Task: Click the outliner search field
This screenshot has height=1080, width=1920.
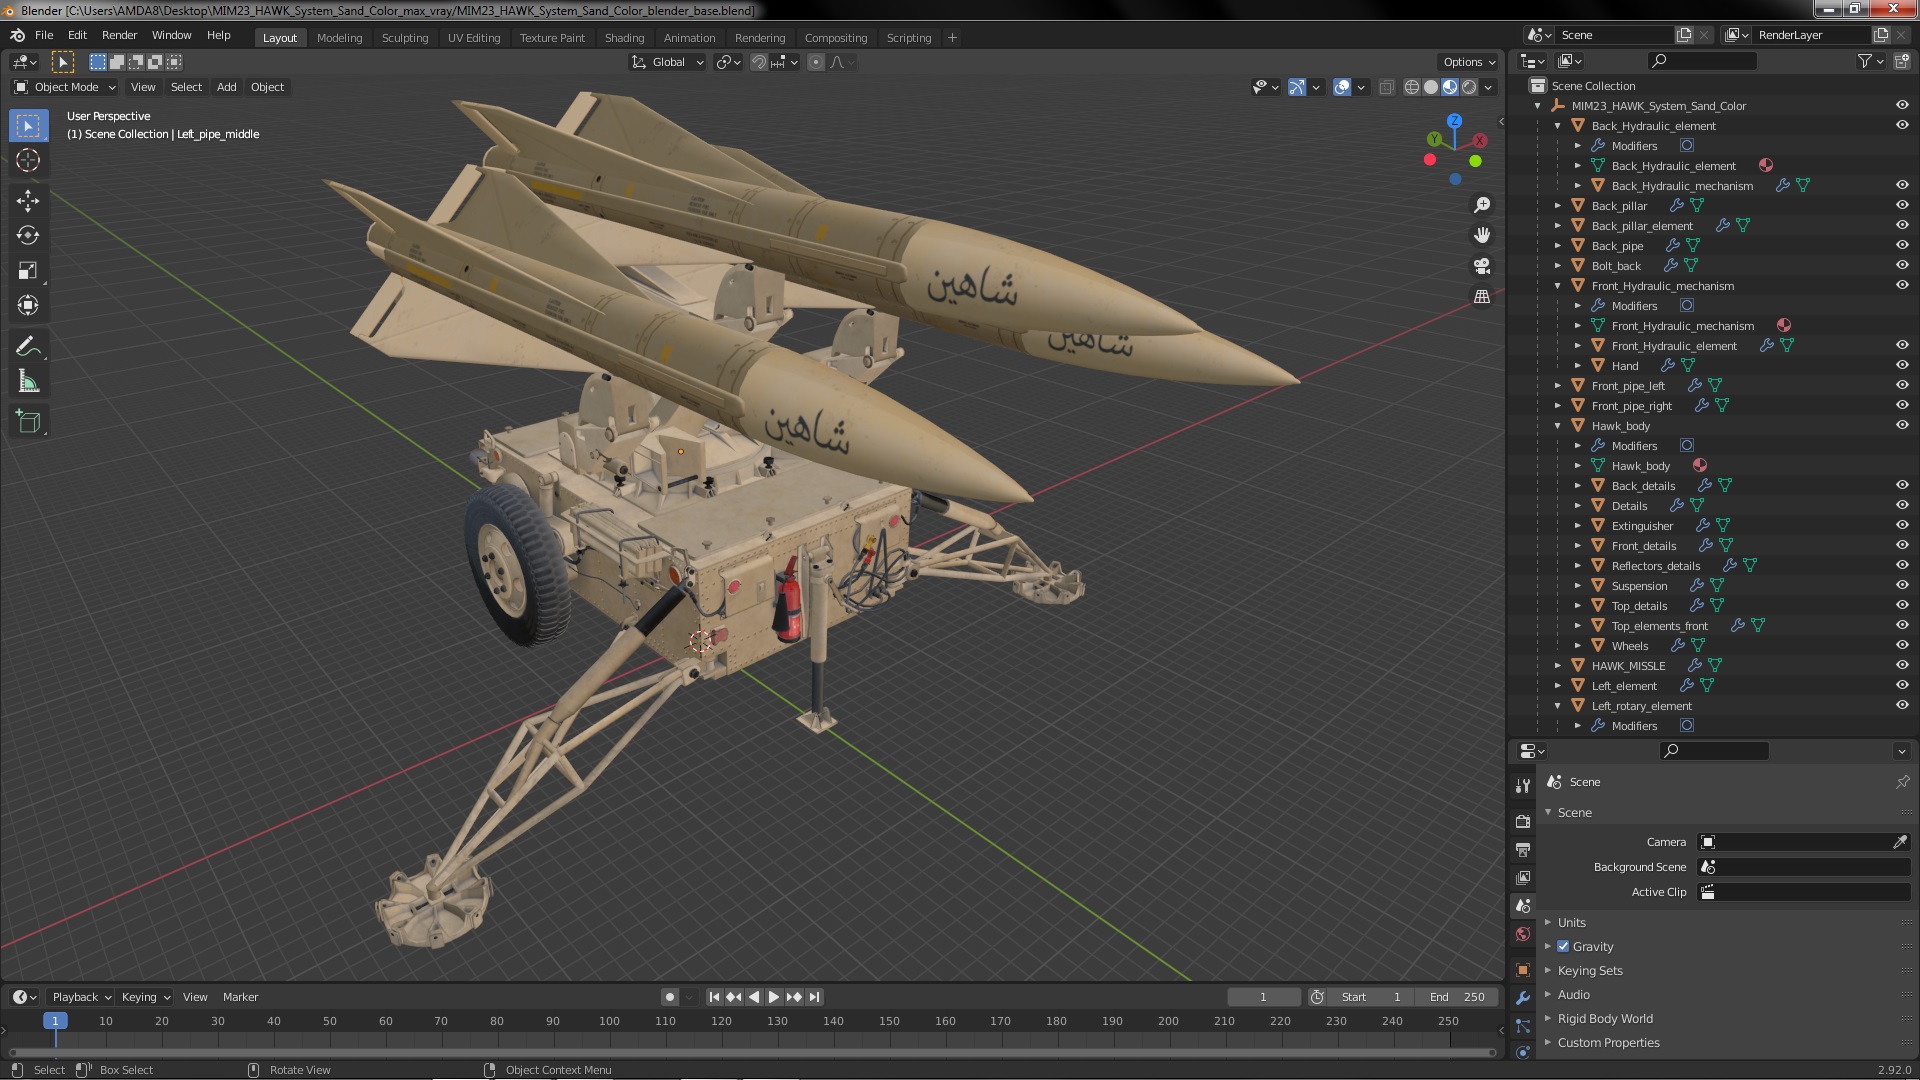Action: coord(1701,61)
